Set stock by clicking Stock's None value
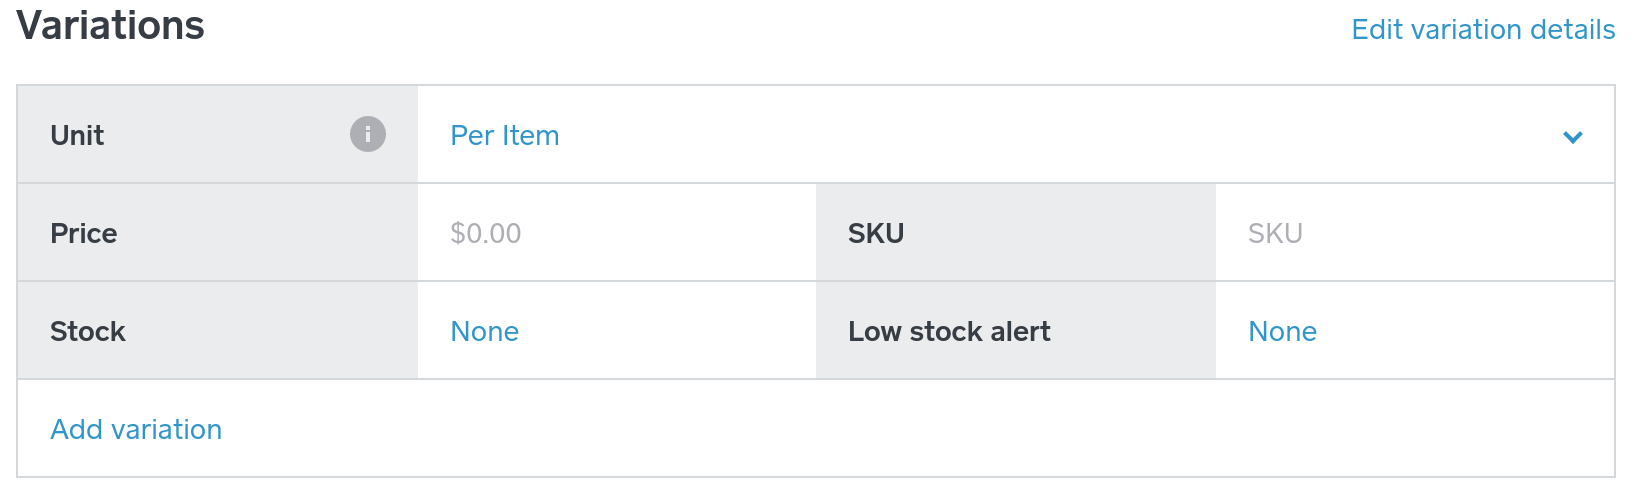 click(485, 332)
